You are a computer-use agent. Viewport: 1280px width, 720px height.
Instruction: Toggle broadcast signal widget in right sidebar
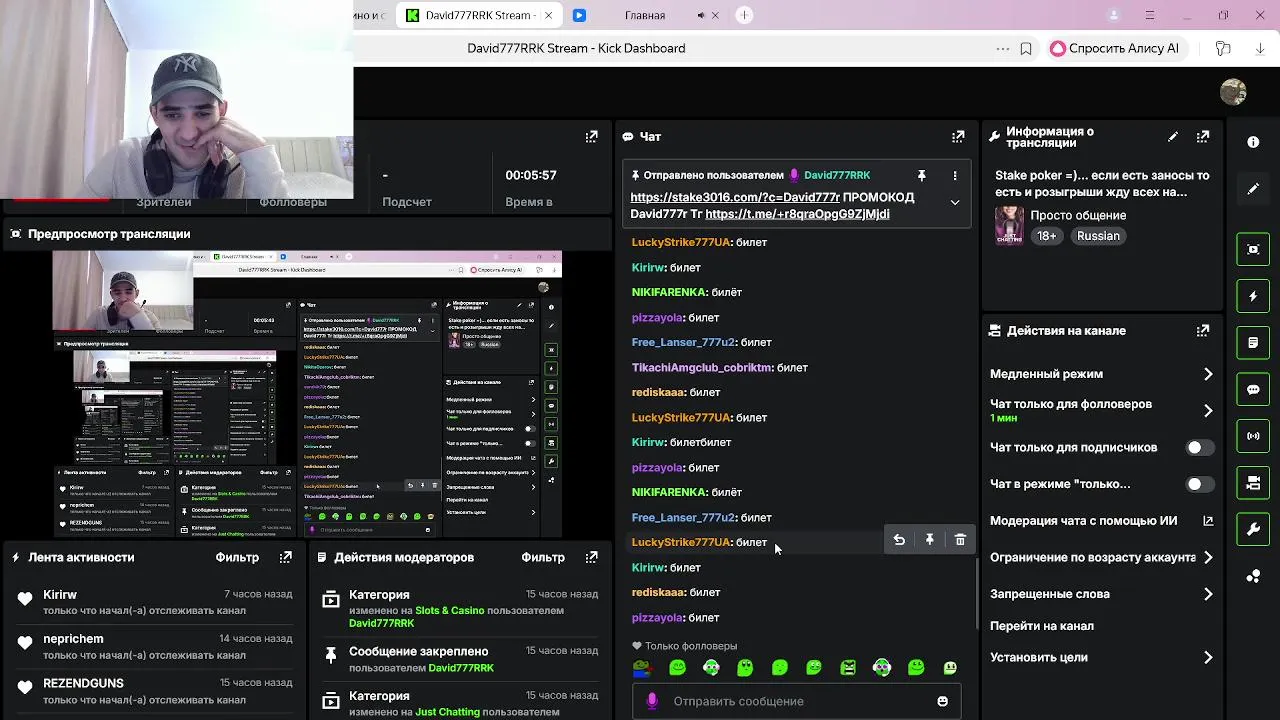(x=1253, y=436)
